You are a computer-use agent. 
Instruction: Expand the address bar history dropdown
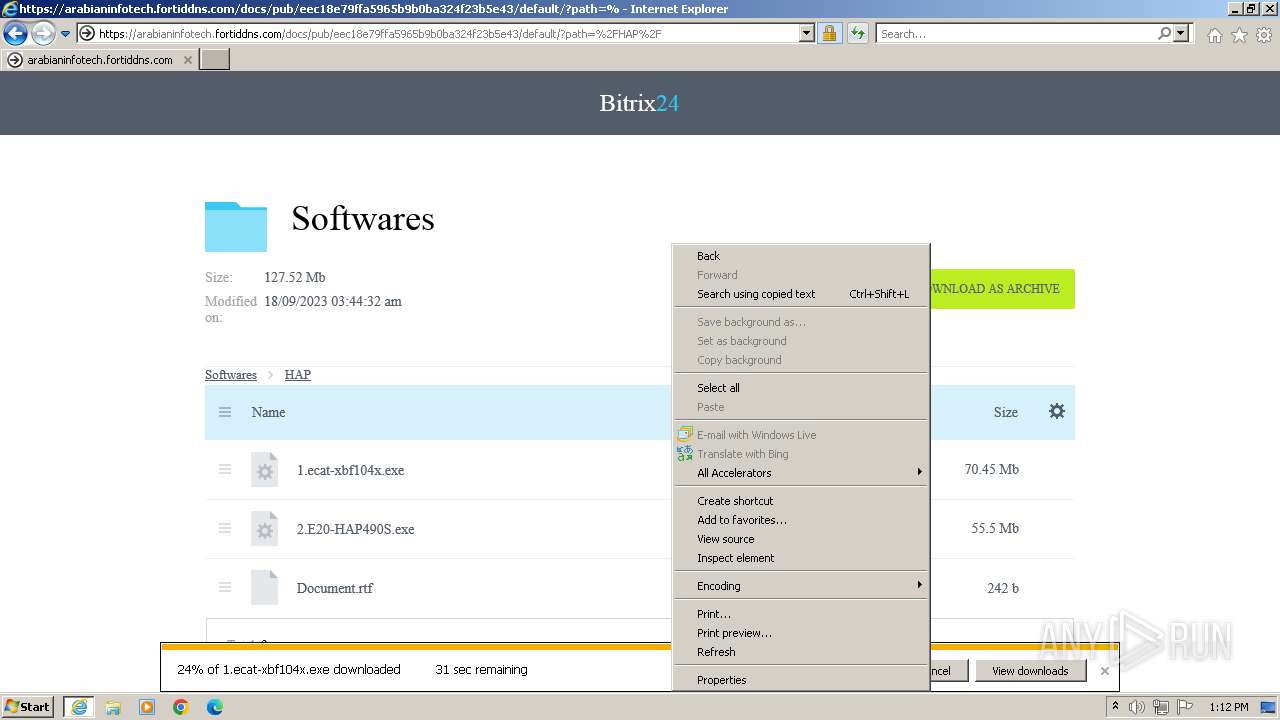[x=807, y=33]
